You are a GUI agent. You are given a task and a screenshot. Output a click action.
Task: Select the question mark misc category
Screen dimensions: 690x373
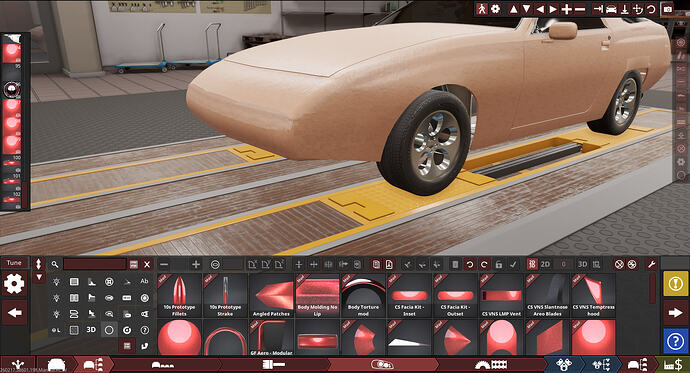(x=144, y=330)
